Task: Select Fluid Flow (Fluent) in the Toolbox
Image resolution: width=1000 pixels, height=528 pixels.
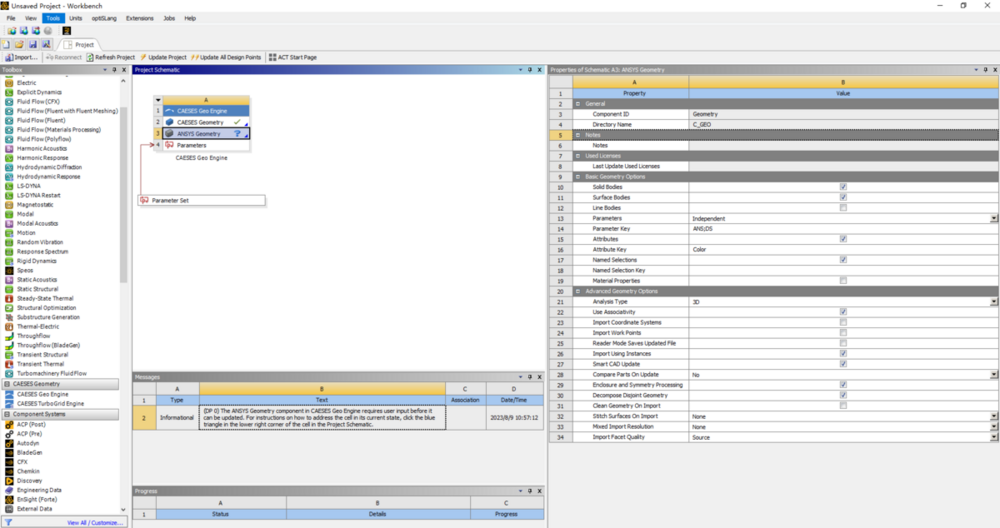Action: coord(41,120)
